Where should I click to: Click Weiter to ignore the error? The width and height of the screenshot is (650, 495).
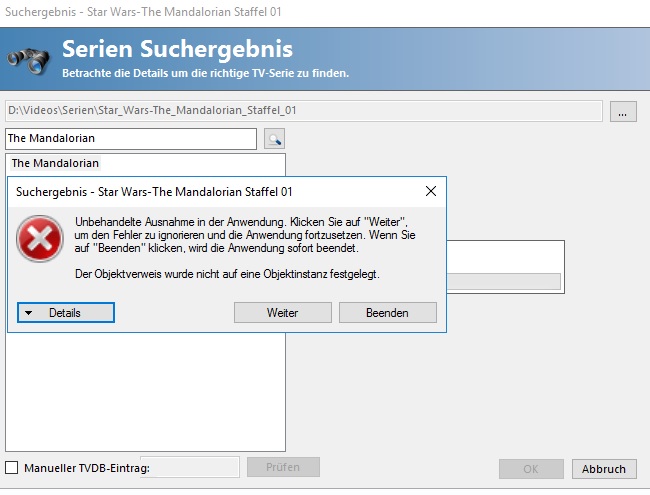pos(283,313)
